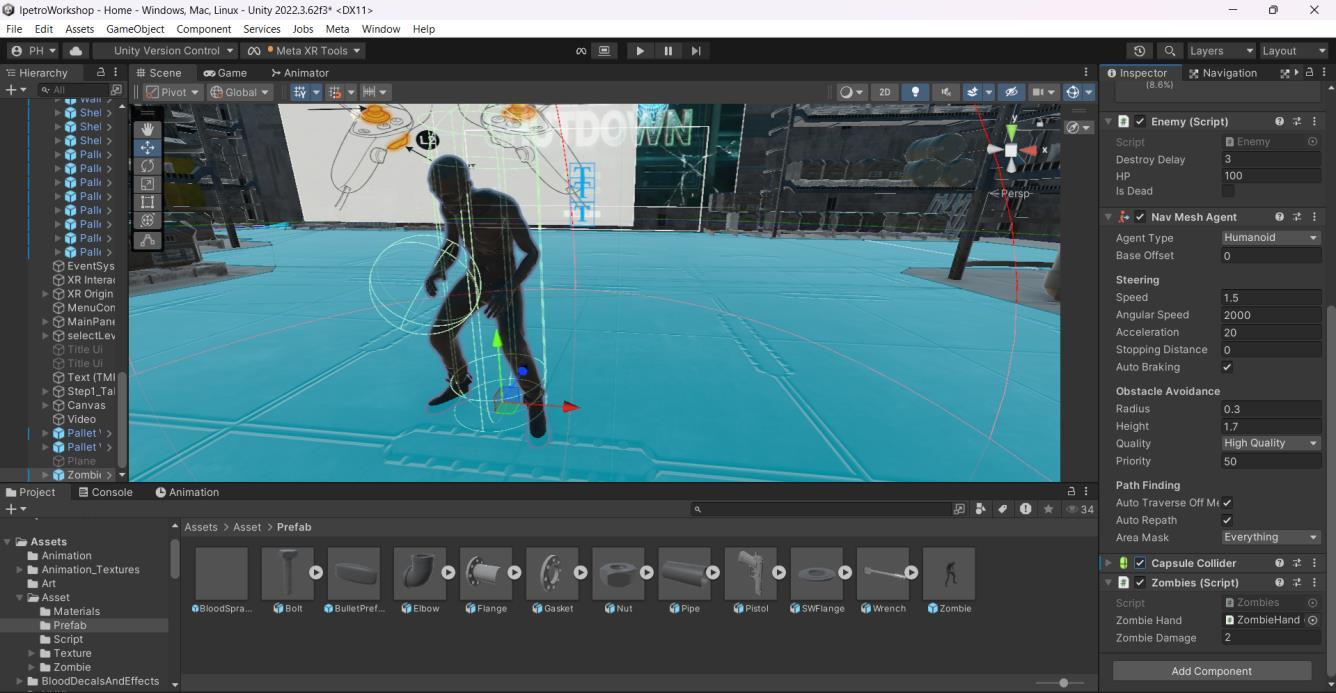Switch to the Navigation tab
Image resolution: width=1336 pixels, height=693 pixels.
(1222, 73)
